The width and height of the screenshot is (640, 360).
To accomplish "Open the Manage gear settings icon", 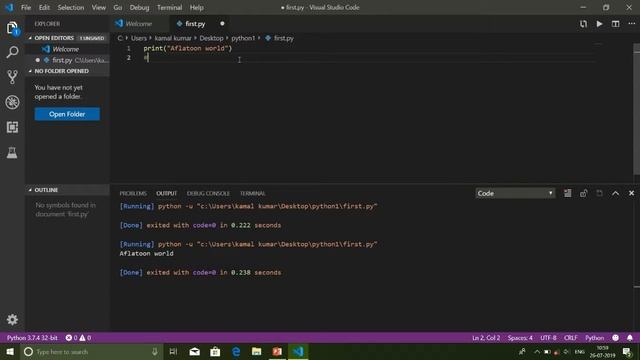I will pos(12,319).
